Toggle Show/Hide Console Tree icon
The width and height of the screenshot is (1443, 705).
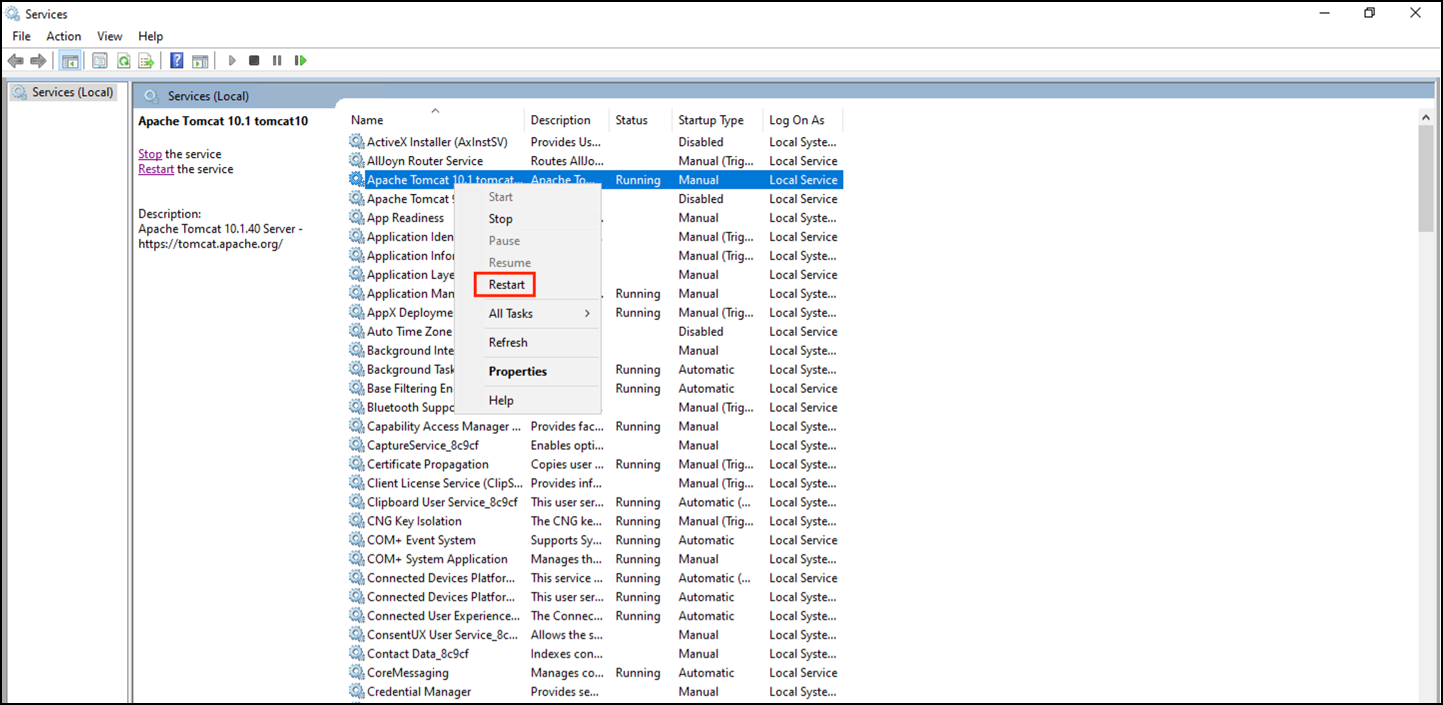(70, 61)
